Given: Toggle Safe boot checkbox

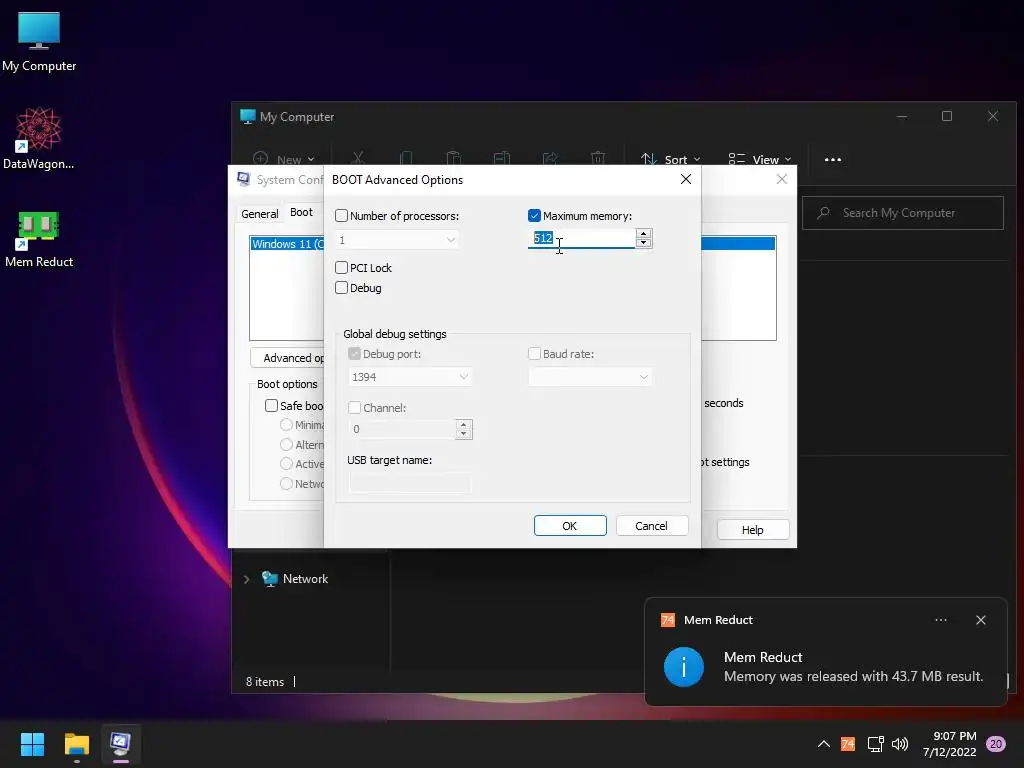Looking at the screenshot, I should pyautogui.click(x=272, y=406).
